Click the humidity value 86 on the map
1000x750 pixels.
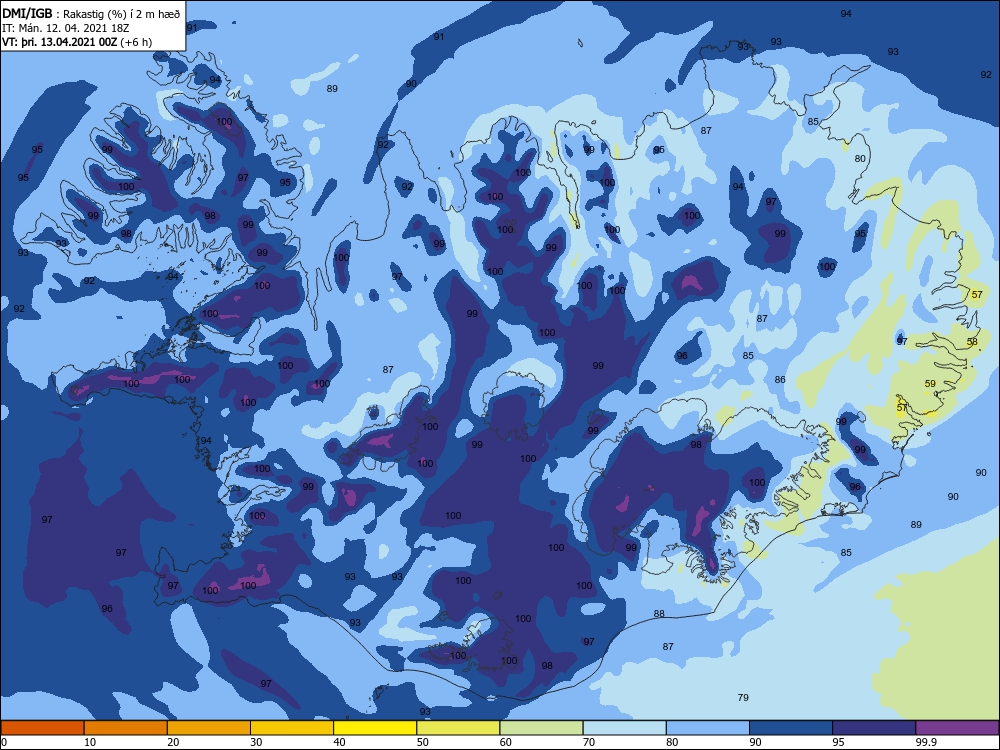(x=780, y=379)
